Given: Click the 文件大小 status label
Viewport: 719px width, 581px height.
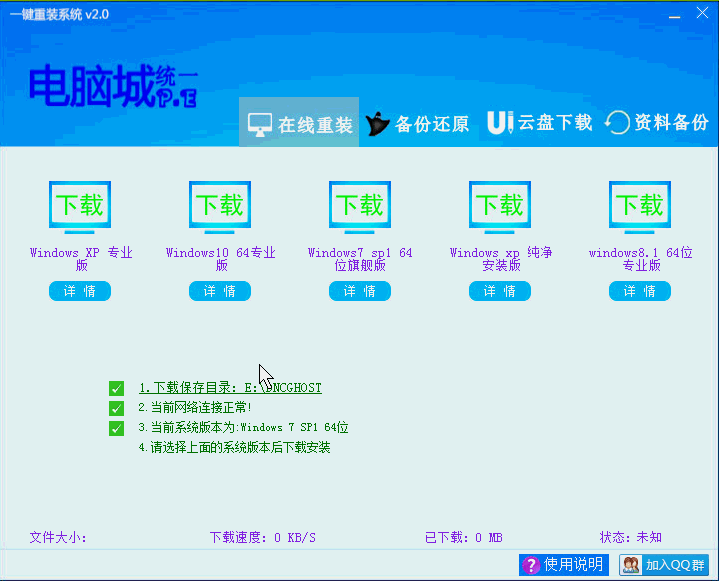Looking at the screenshot, I should pos(58,537).
